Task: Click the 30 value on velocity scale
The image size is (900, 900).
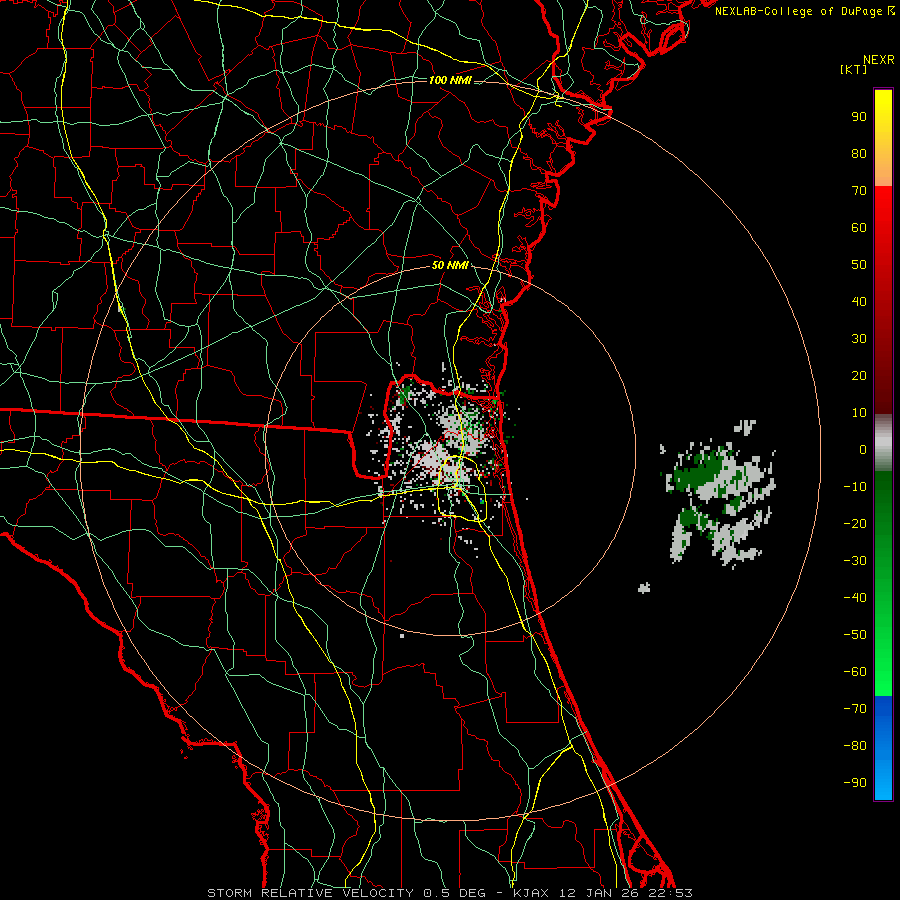Action: (859, 339)
